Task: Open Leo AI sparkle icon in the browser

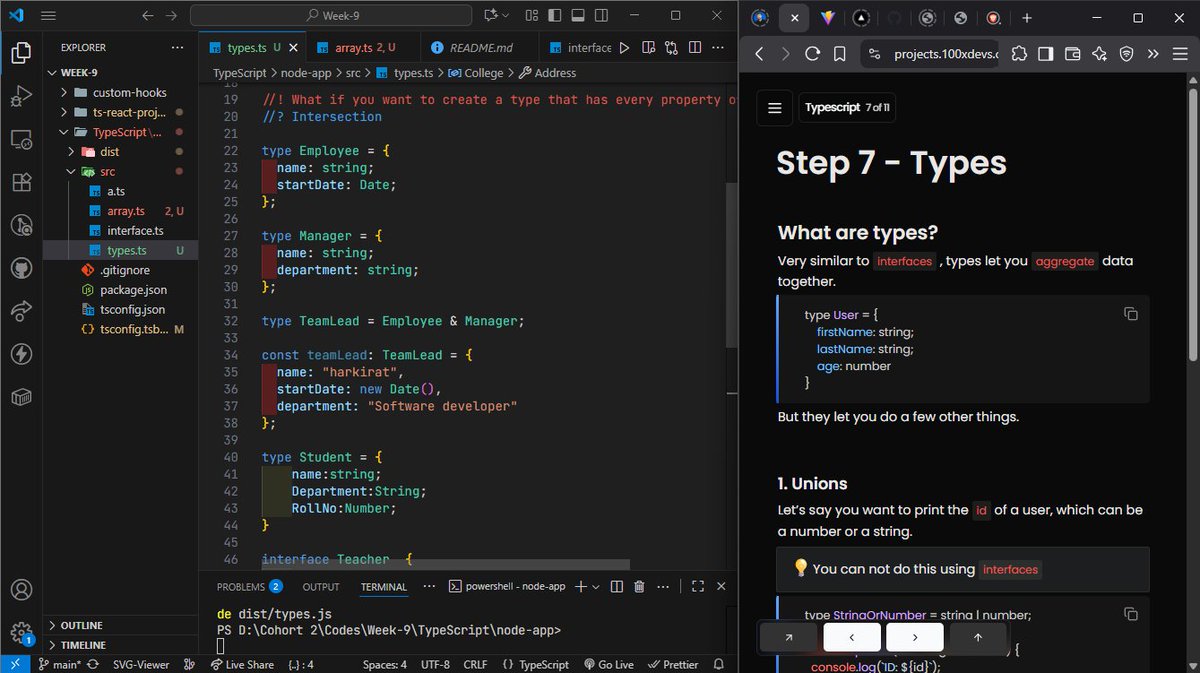Action: (1099, 54)
